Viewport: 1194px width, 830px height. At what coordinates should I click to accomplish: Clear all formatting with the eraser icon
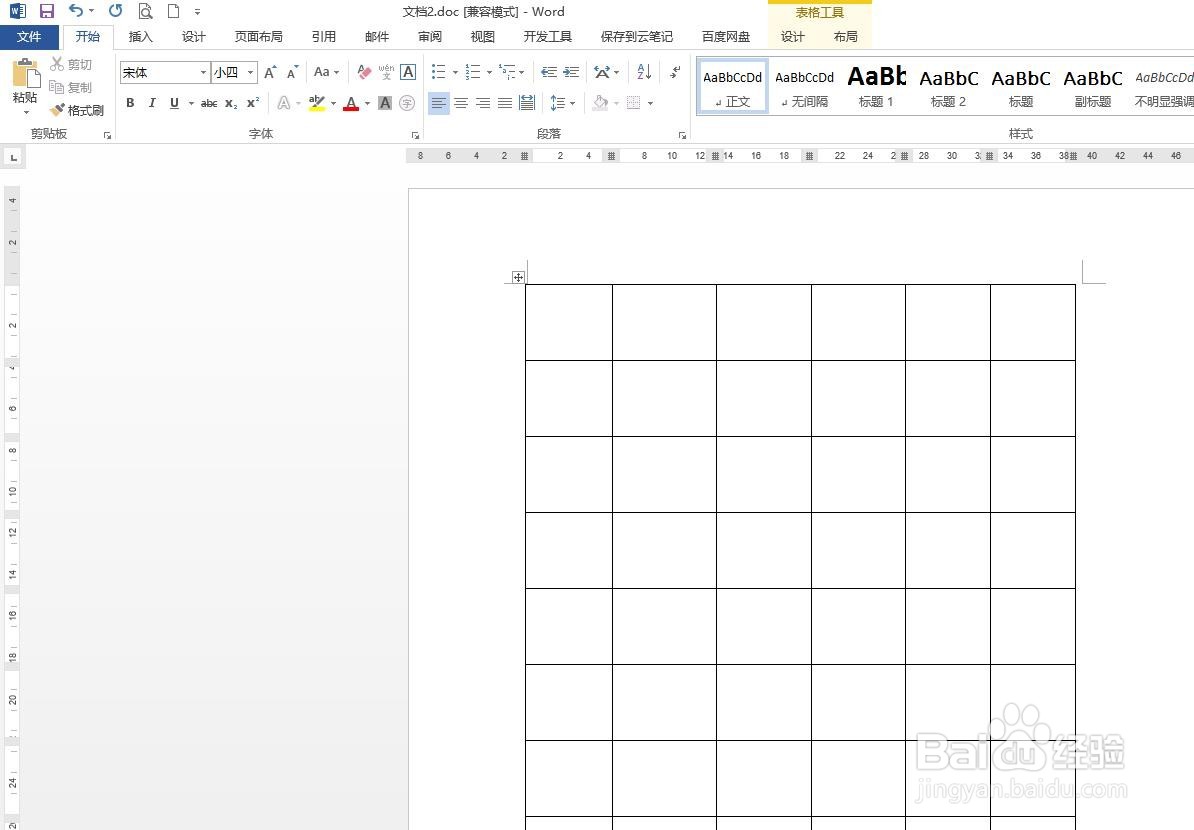click(x=364, y=72)
